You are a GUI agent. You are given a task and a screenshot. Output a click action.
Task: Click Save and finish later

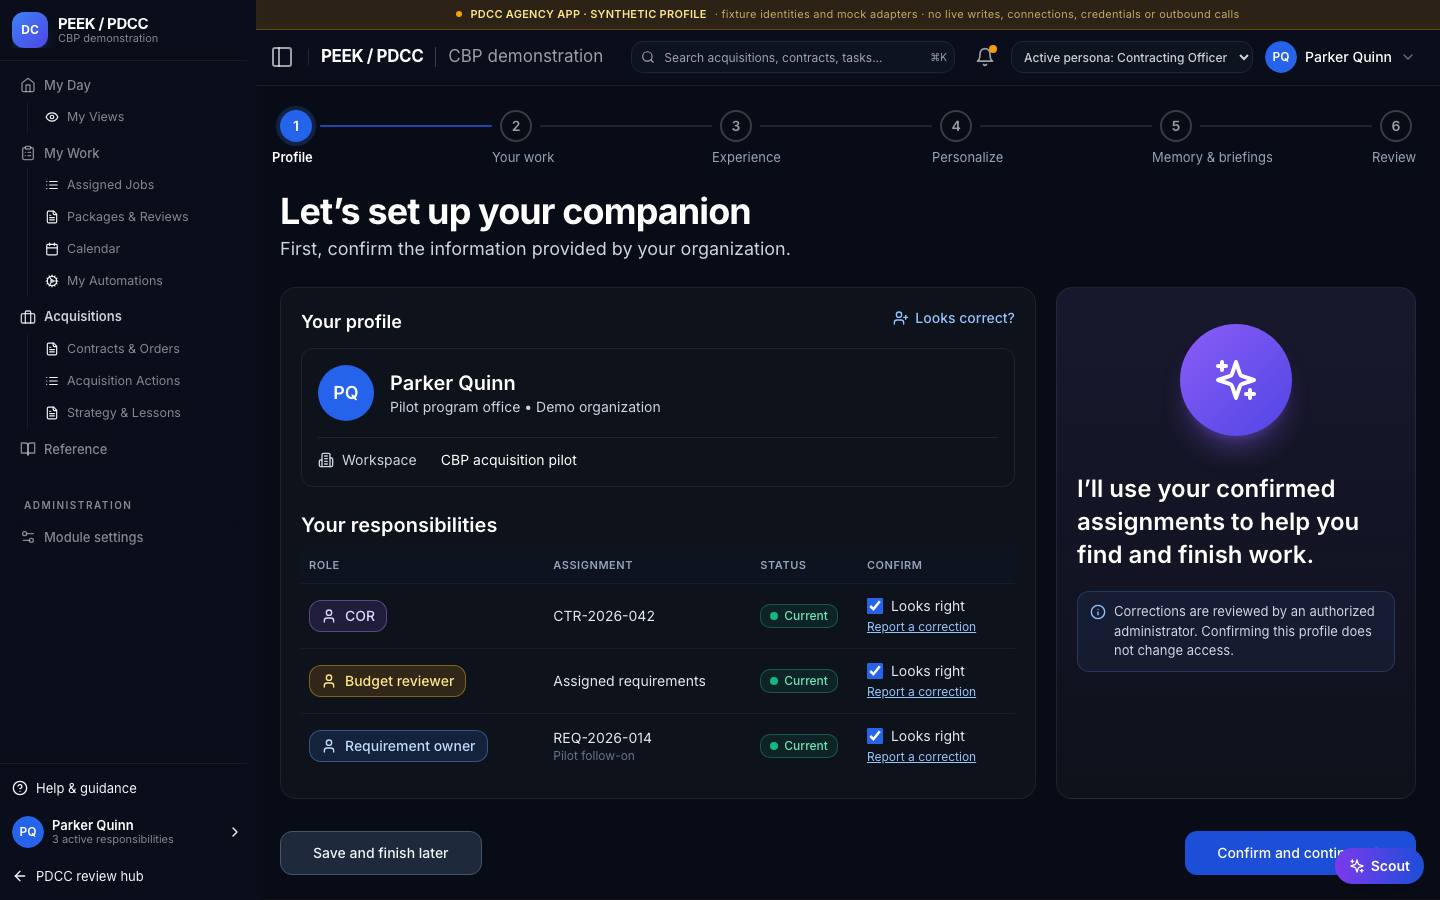click(381, 853)
